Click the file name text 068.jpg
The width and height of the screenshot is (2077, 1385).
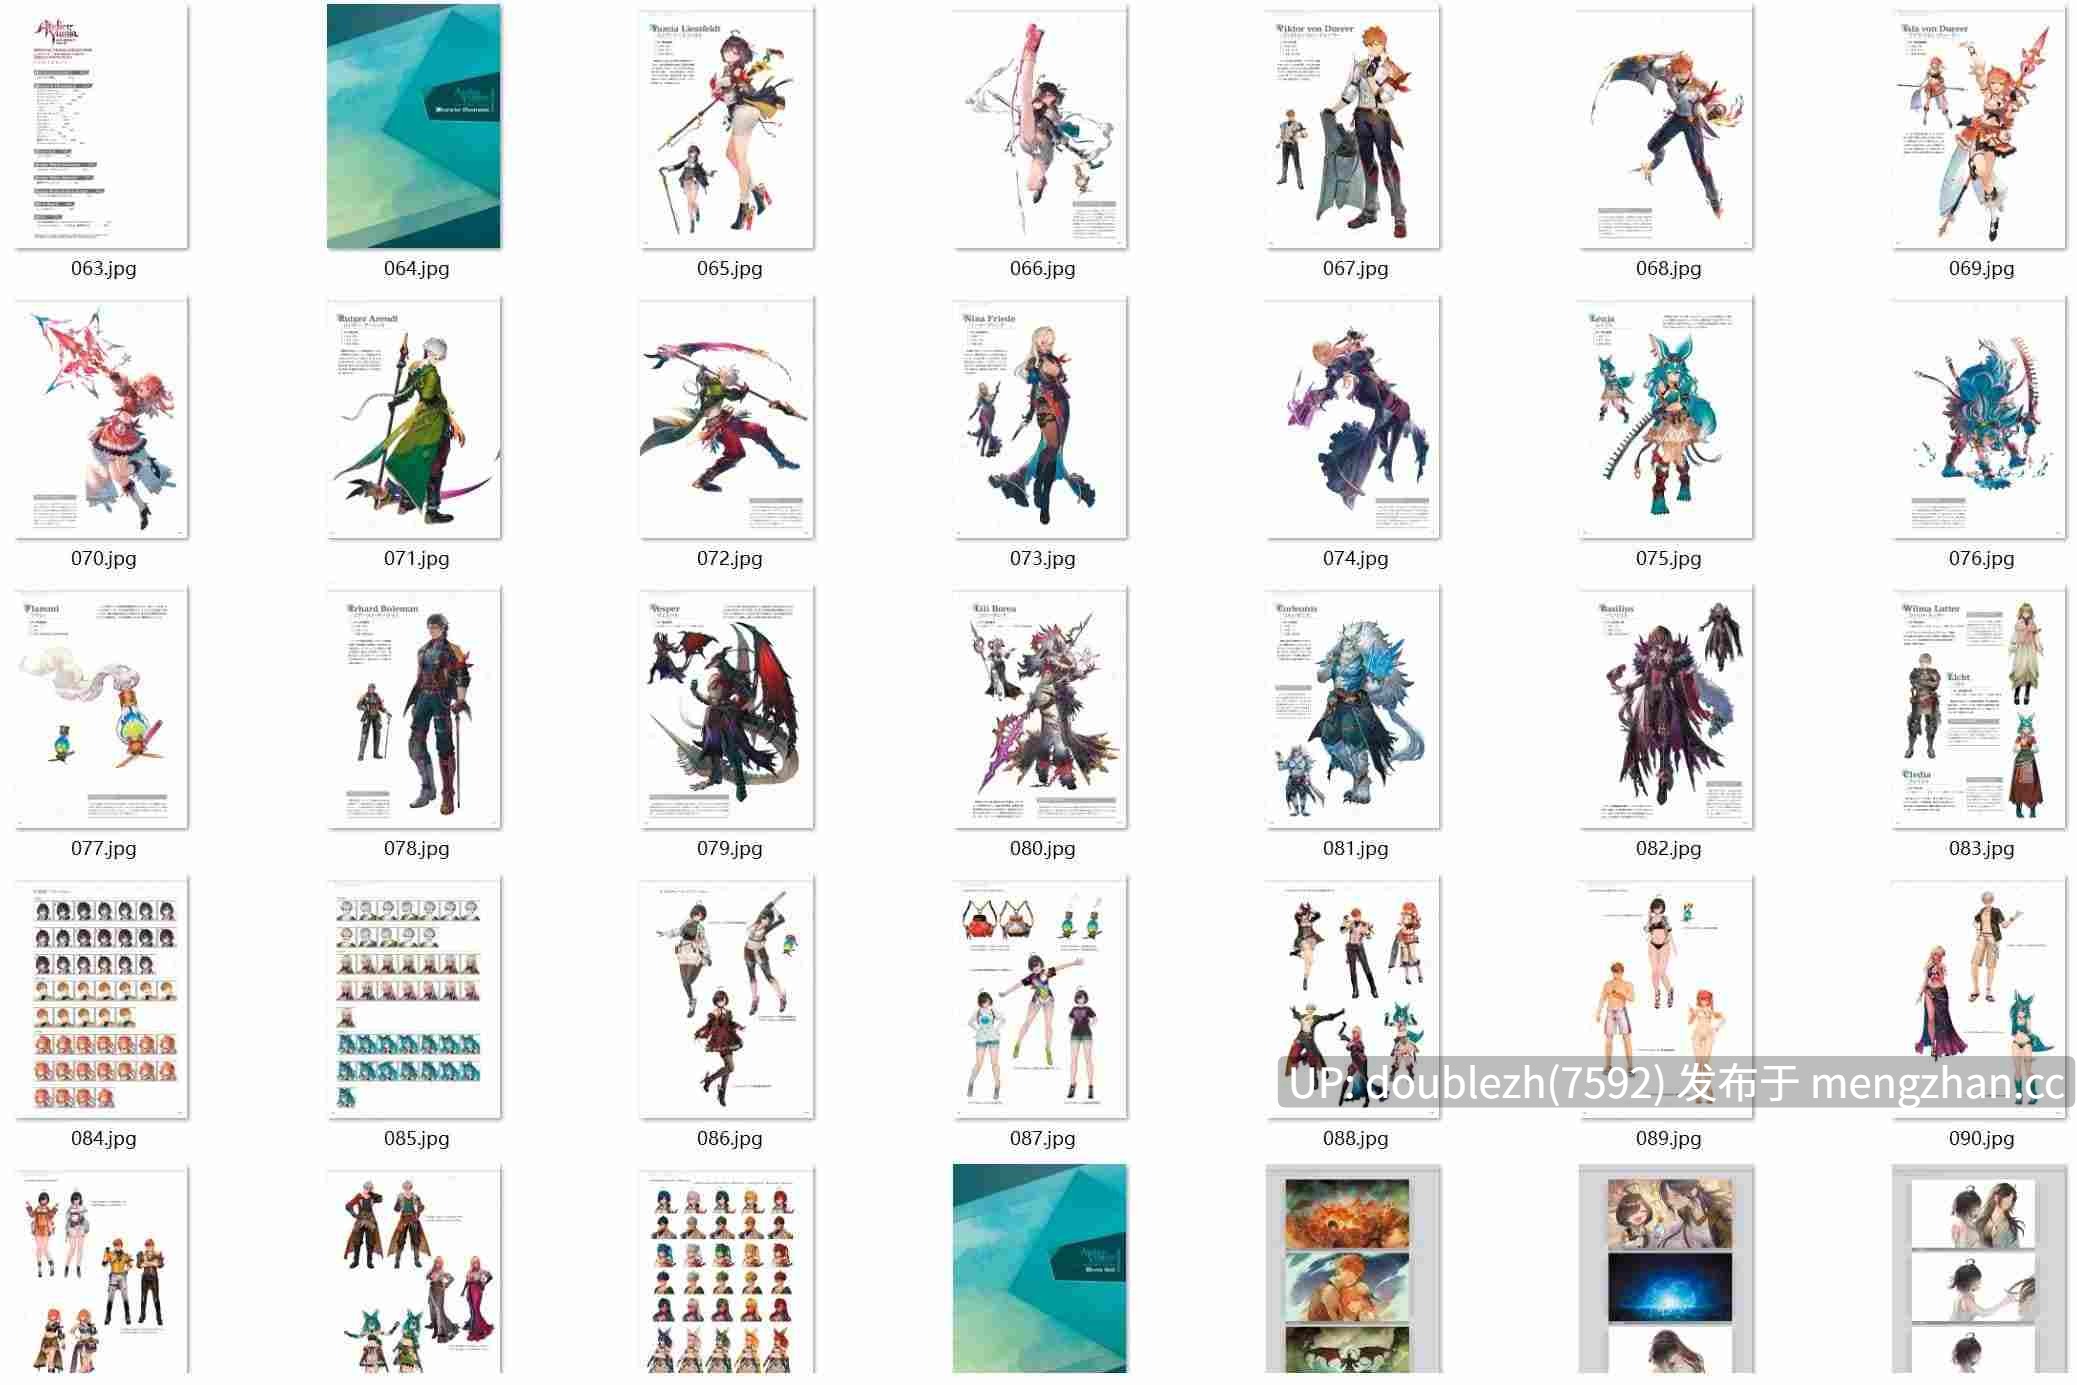click(x=1668, y=268)
